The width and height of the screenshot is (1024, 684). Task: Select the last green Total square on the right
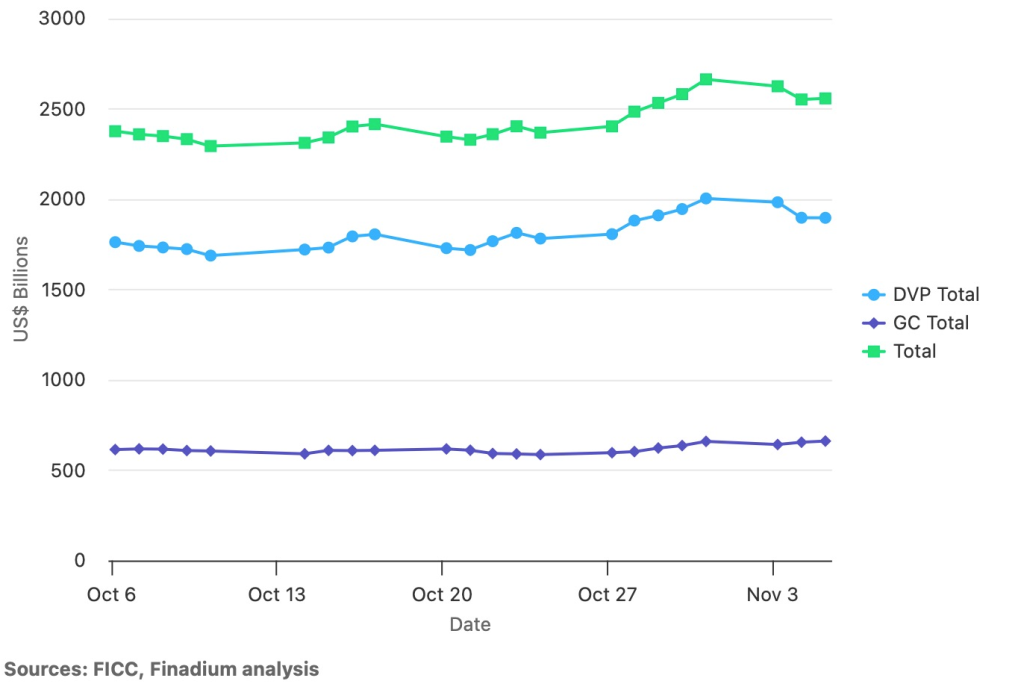(x=826, y=98)
